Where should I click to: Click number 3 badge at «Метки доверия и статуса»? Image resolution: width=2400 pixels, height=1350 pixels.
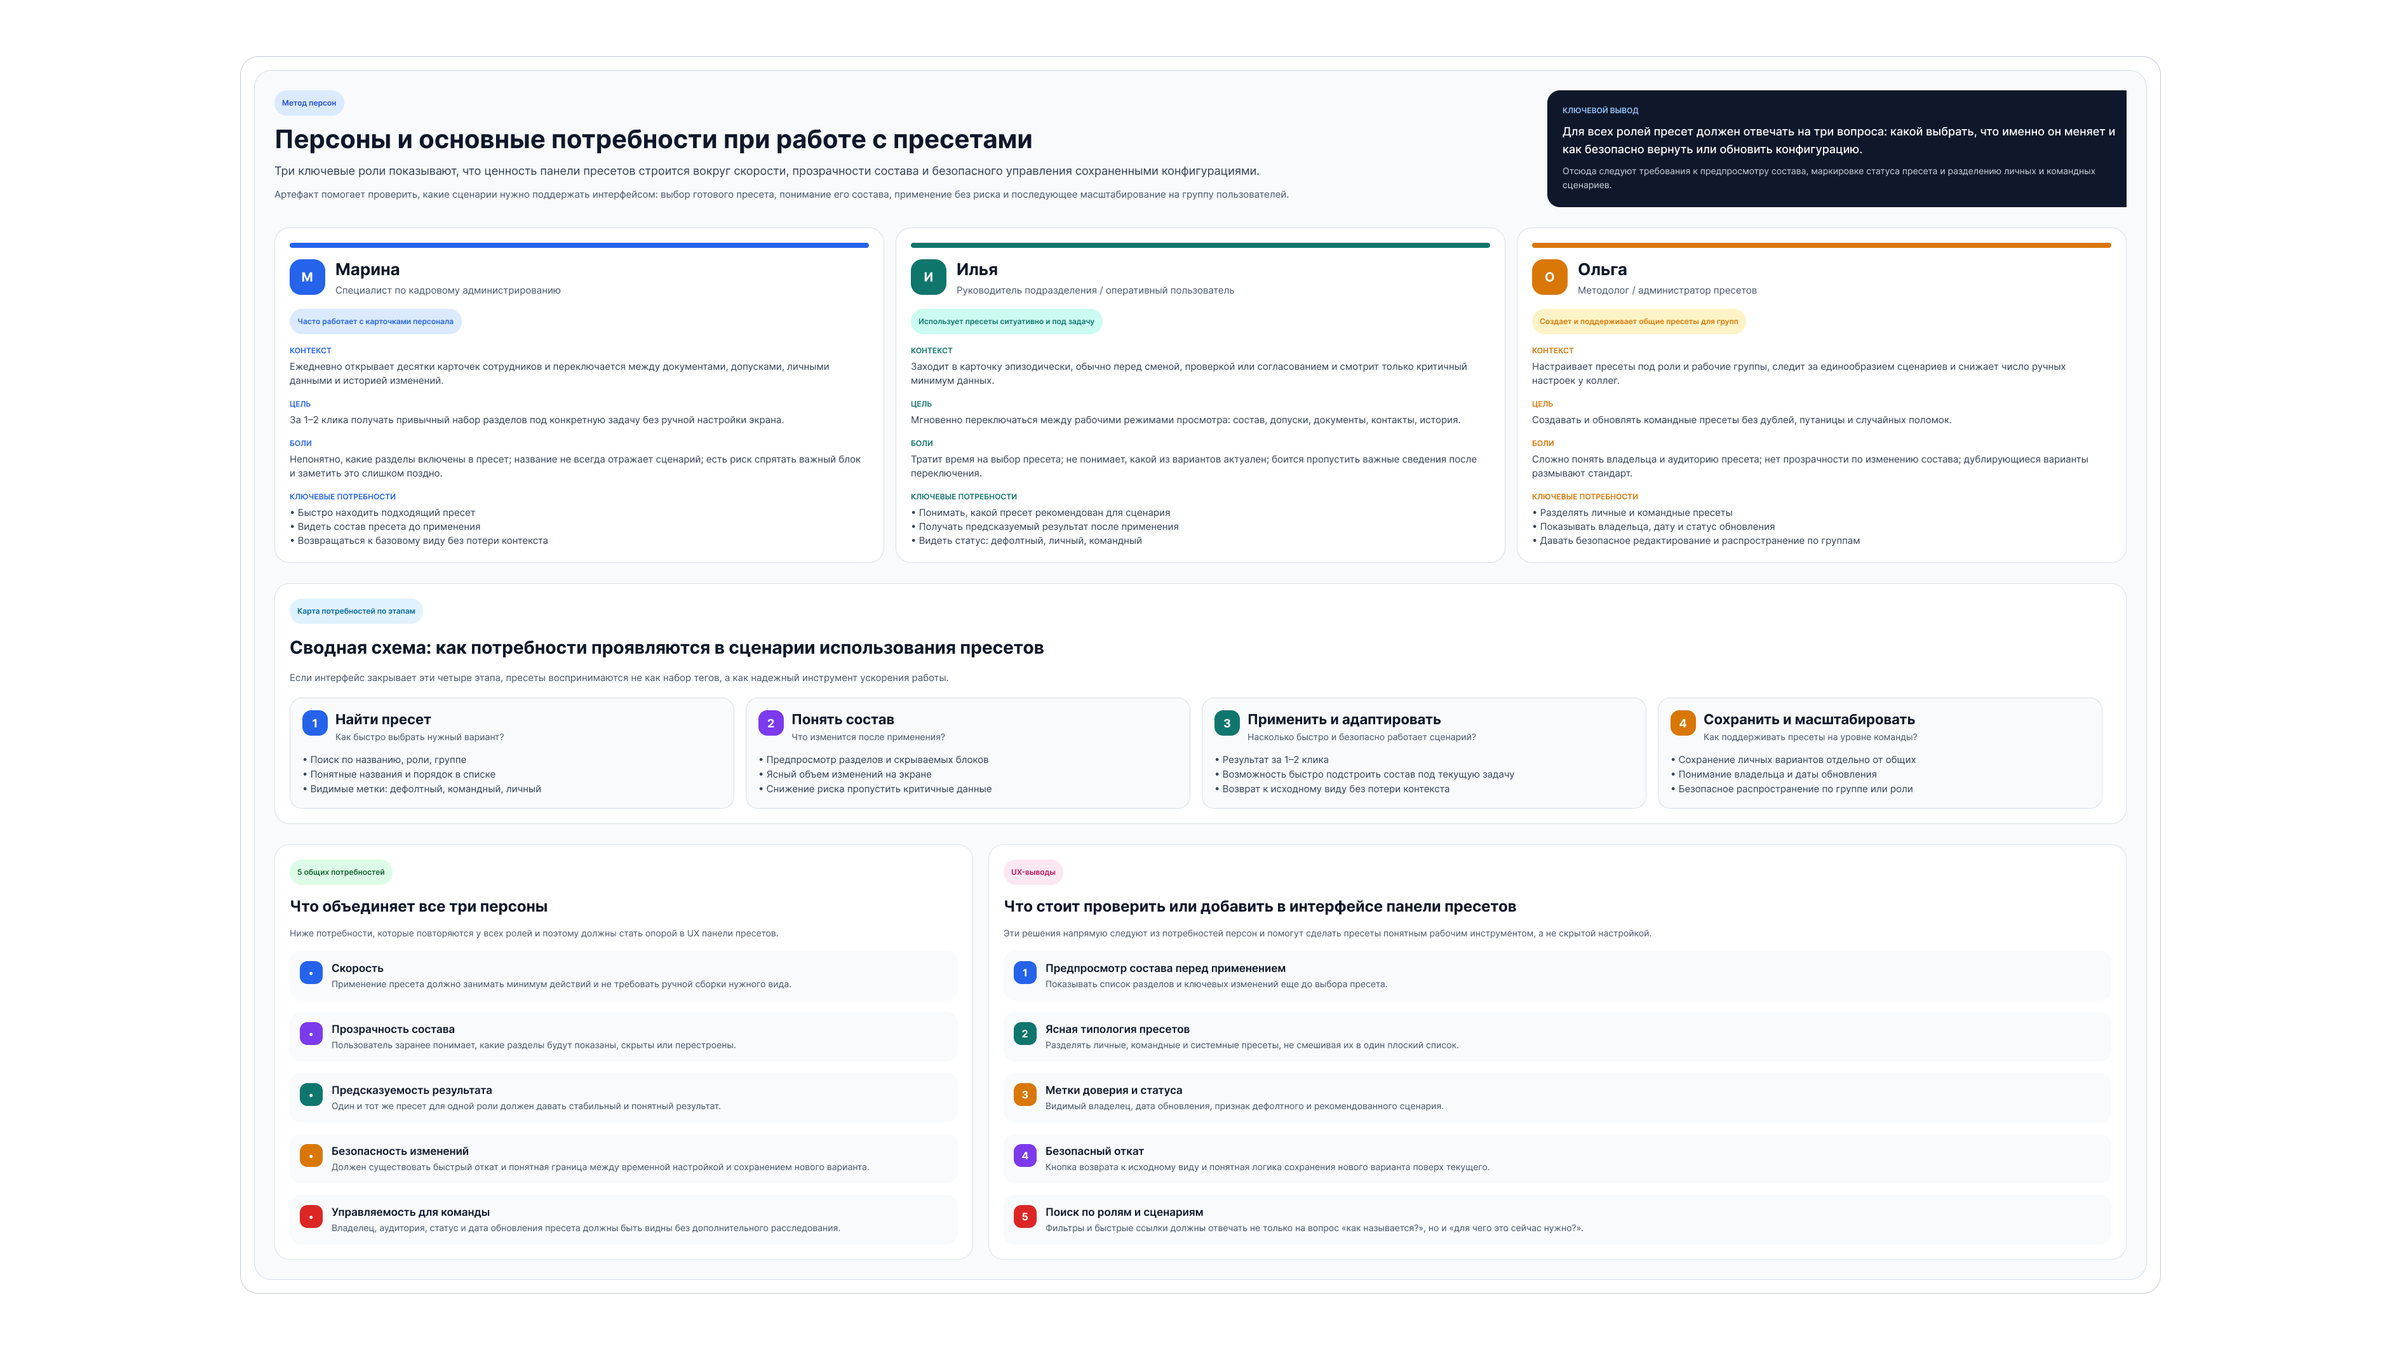point(1025,1095)
